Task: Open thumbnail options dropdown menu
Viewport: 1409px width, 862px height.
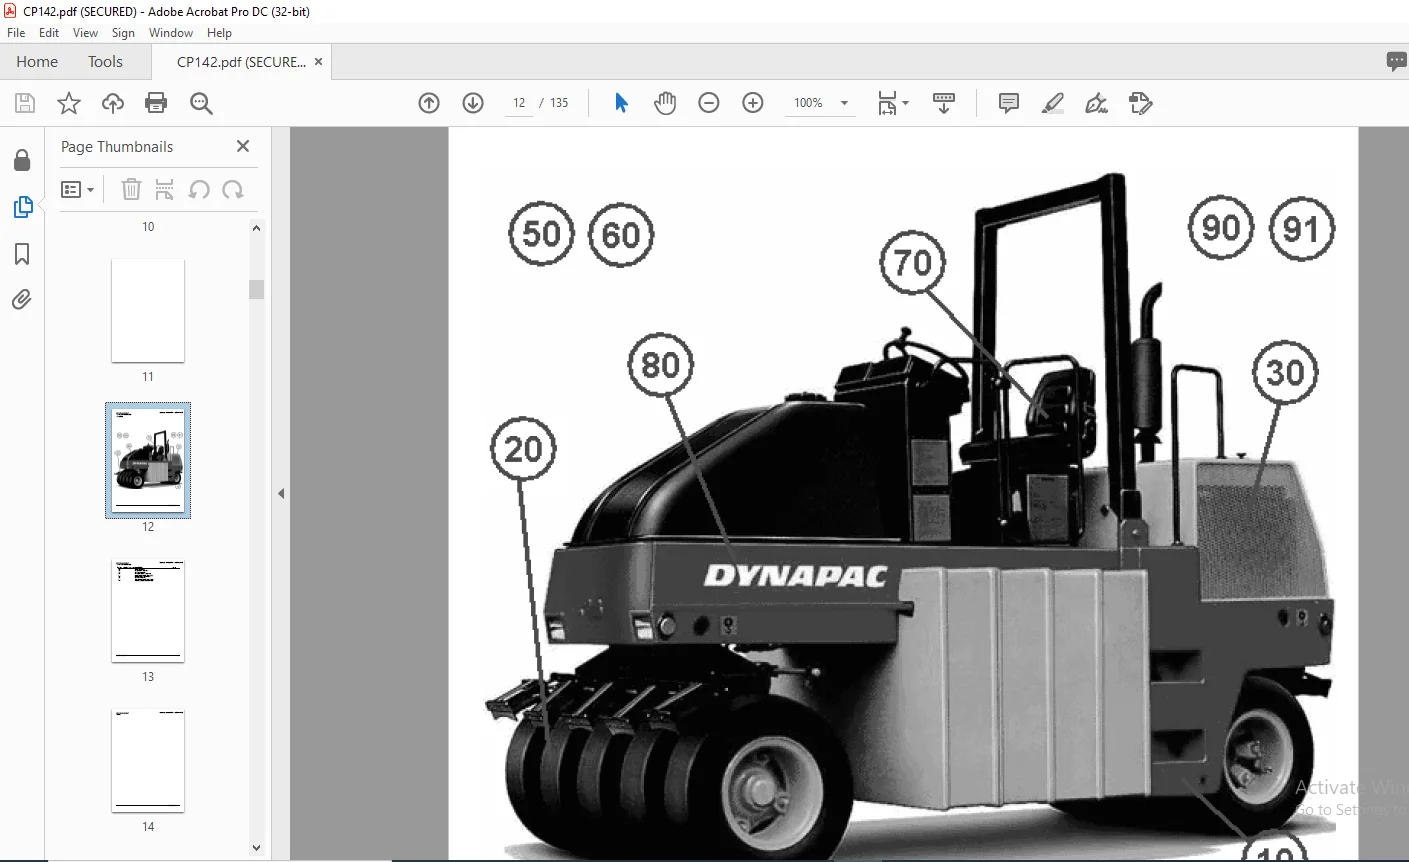Action: [77, 189]
